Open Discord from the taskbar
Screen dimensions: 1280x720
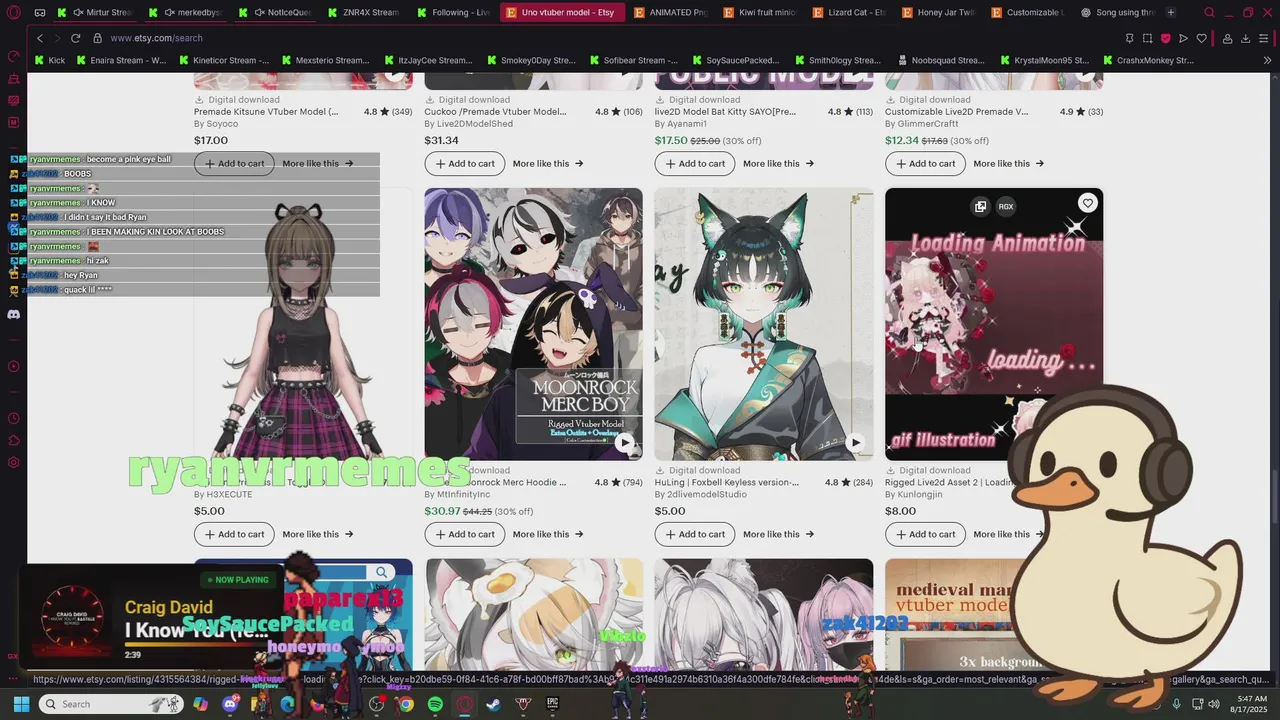(x=230, y=704)
